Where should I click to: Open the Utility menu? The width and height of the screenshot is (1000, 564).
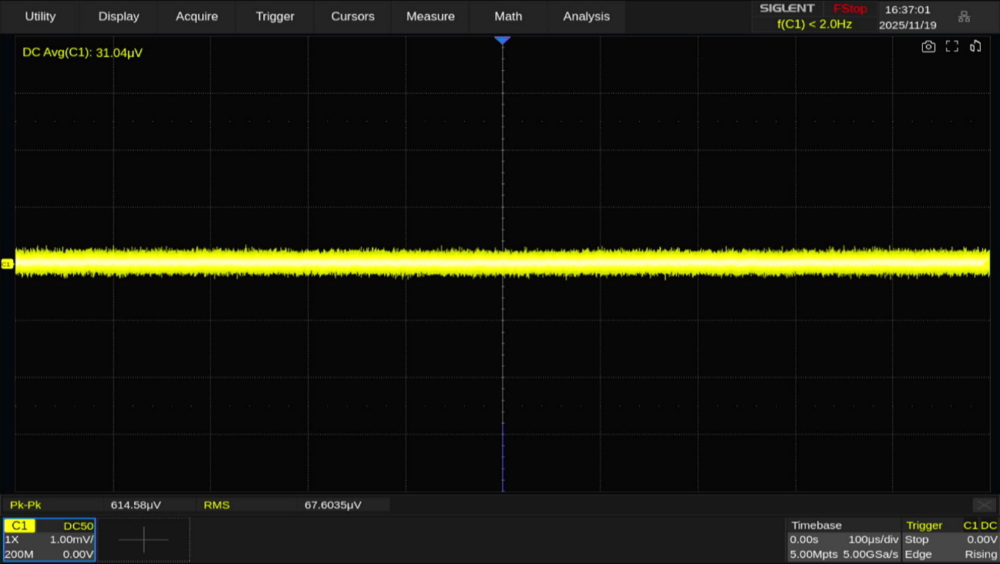40,16
